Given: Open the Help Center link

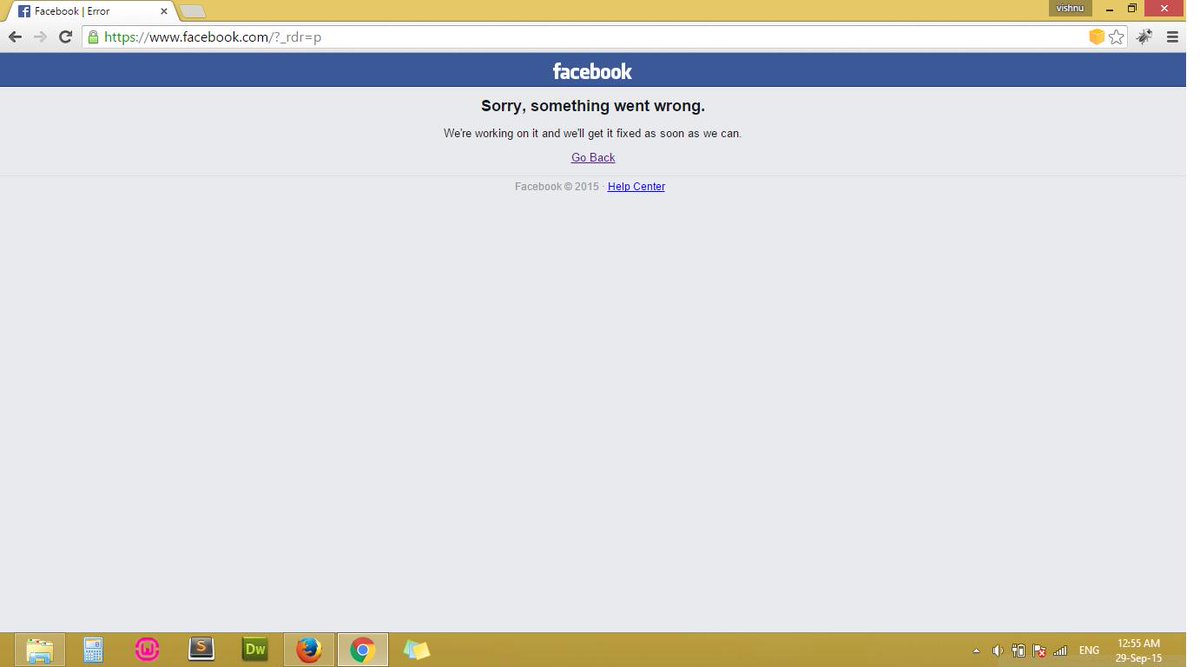Looking at the screenshot, I should click(636, 187).
